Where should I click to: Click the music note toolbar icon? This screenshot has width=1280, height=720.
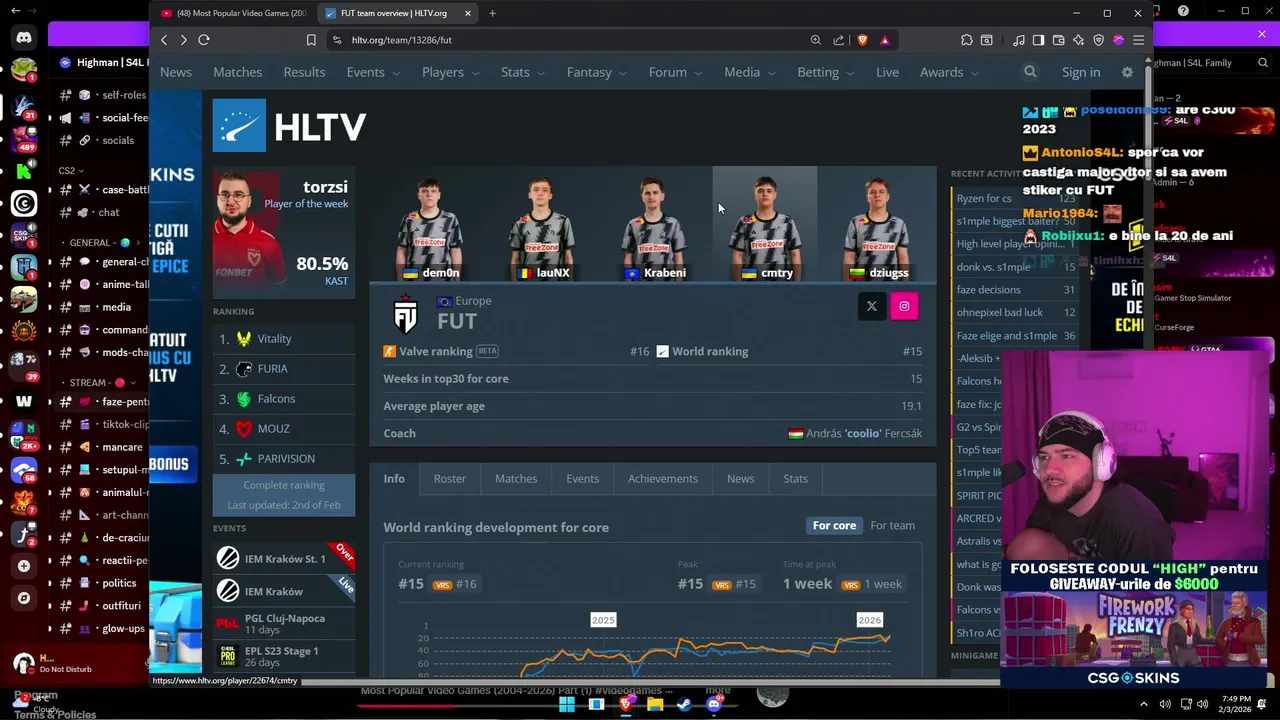point(1018,40)
